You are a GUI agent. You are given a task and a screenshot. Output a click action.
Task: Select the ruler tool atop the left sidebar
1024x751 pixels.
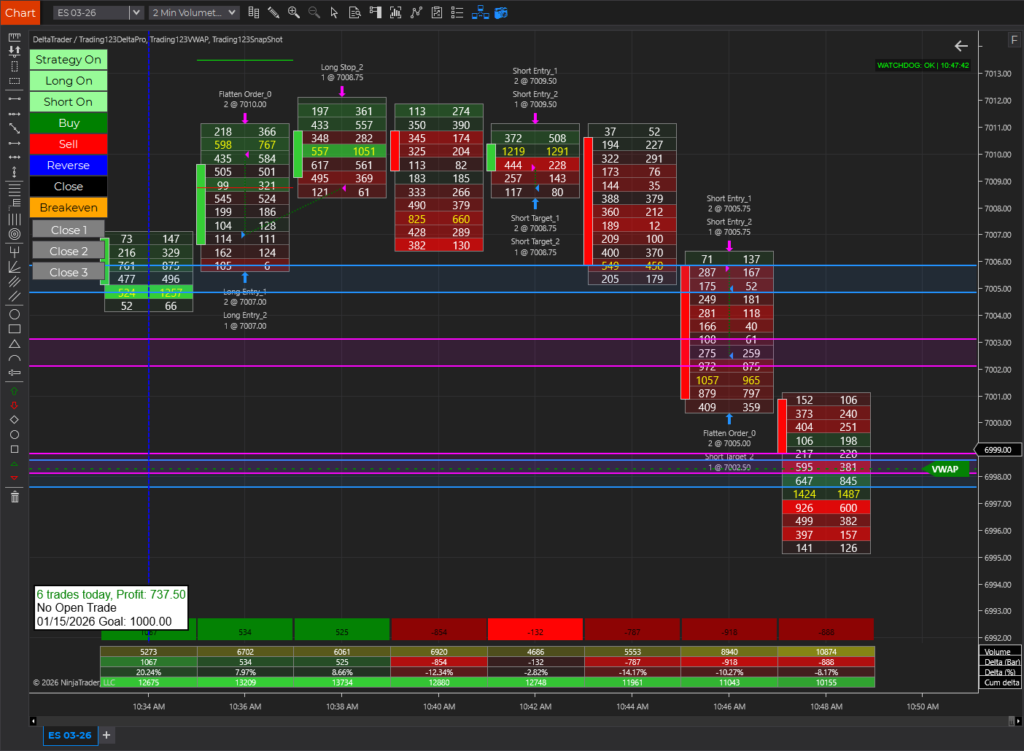[x=15, y=38]
